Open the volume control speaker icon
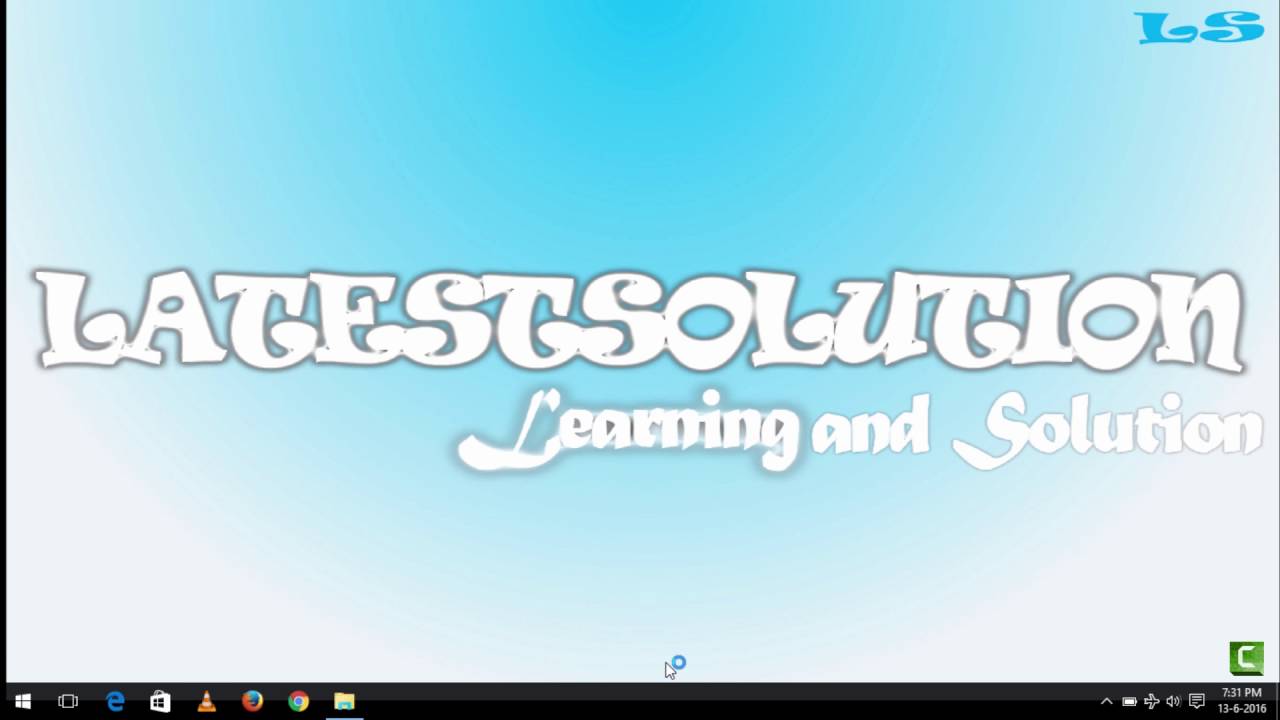This screenshot has width=1280, height=720. point(1173,702)
